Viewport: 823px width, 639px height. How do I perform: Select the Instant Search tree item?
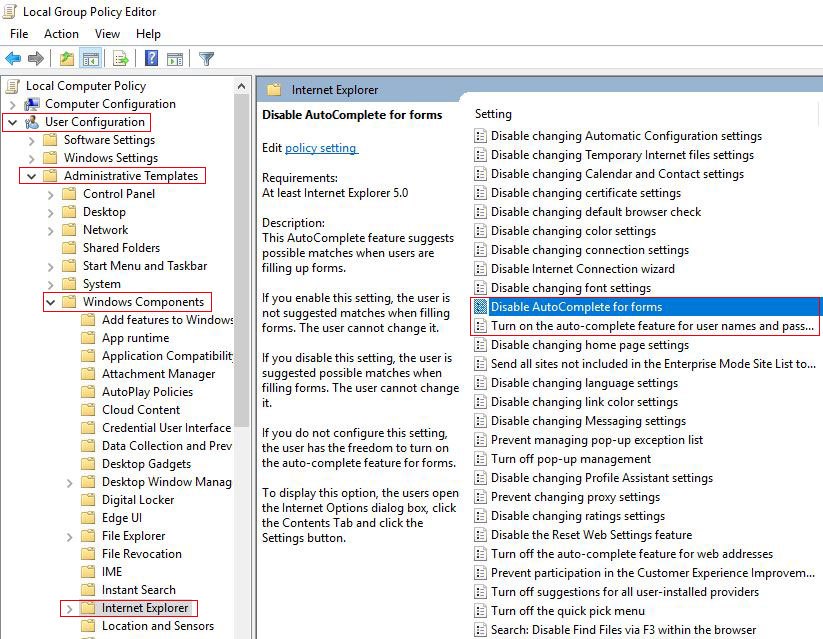[x=139, y=590]
